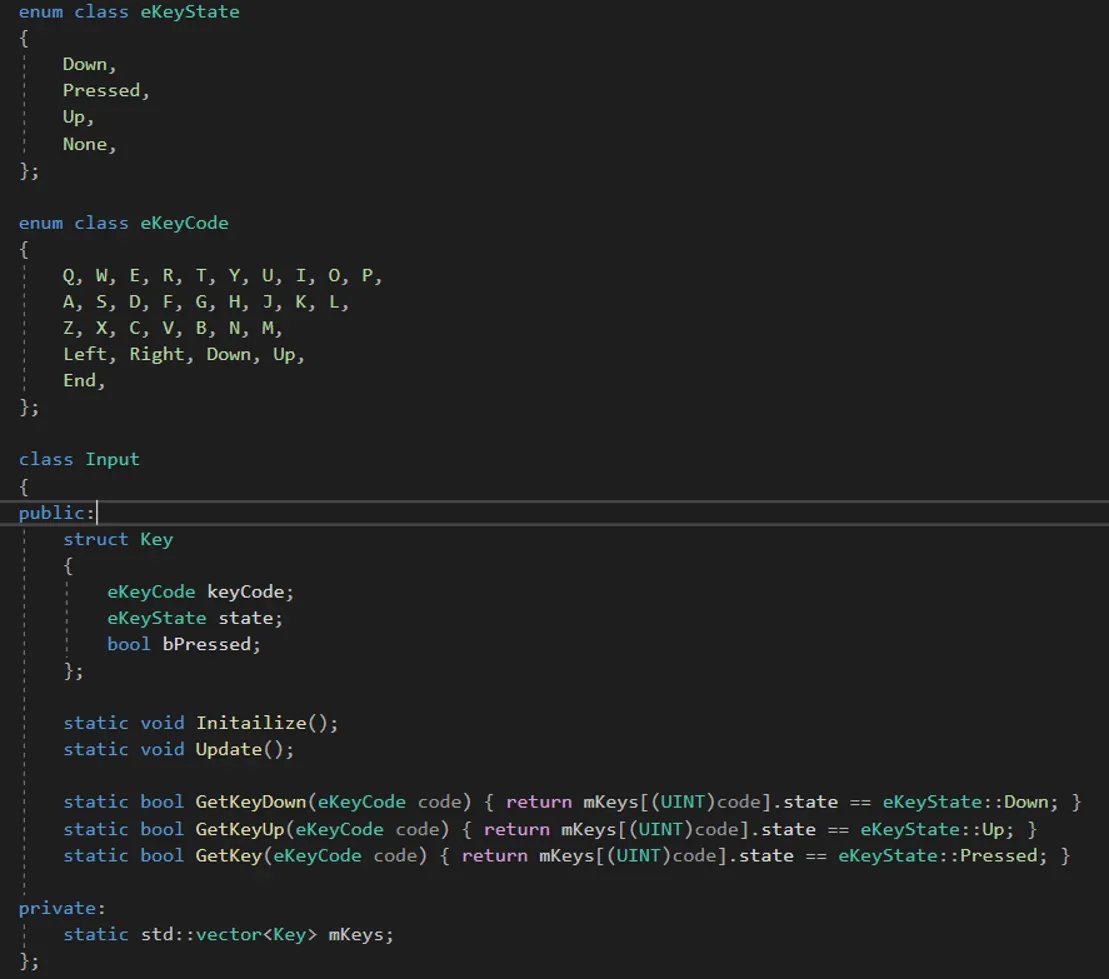Click "eKeyState" in the first enum class declaration
This screenshot has height=979, width=1109.
click(190, 12)
